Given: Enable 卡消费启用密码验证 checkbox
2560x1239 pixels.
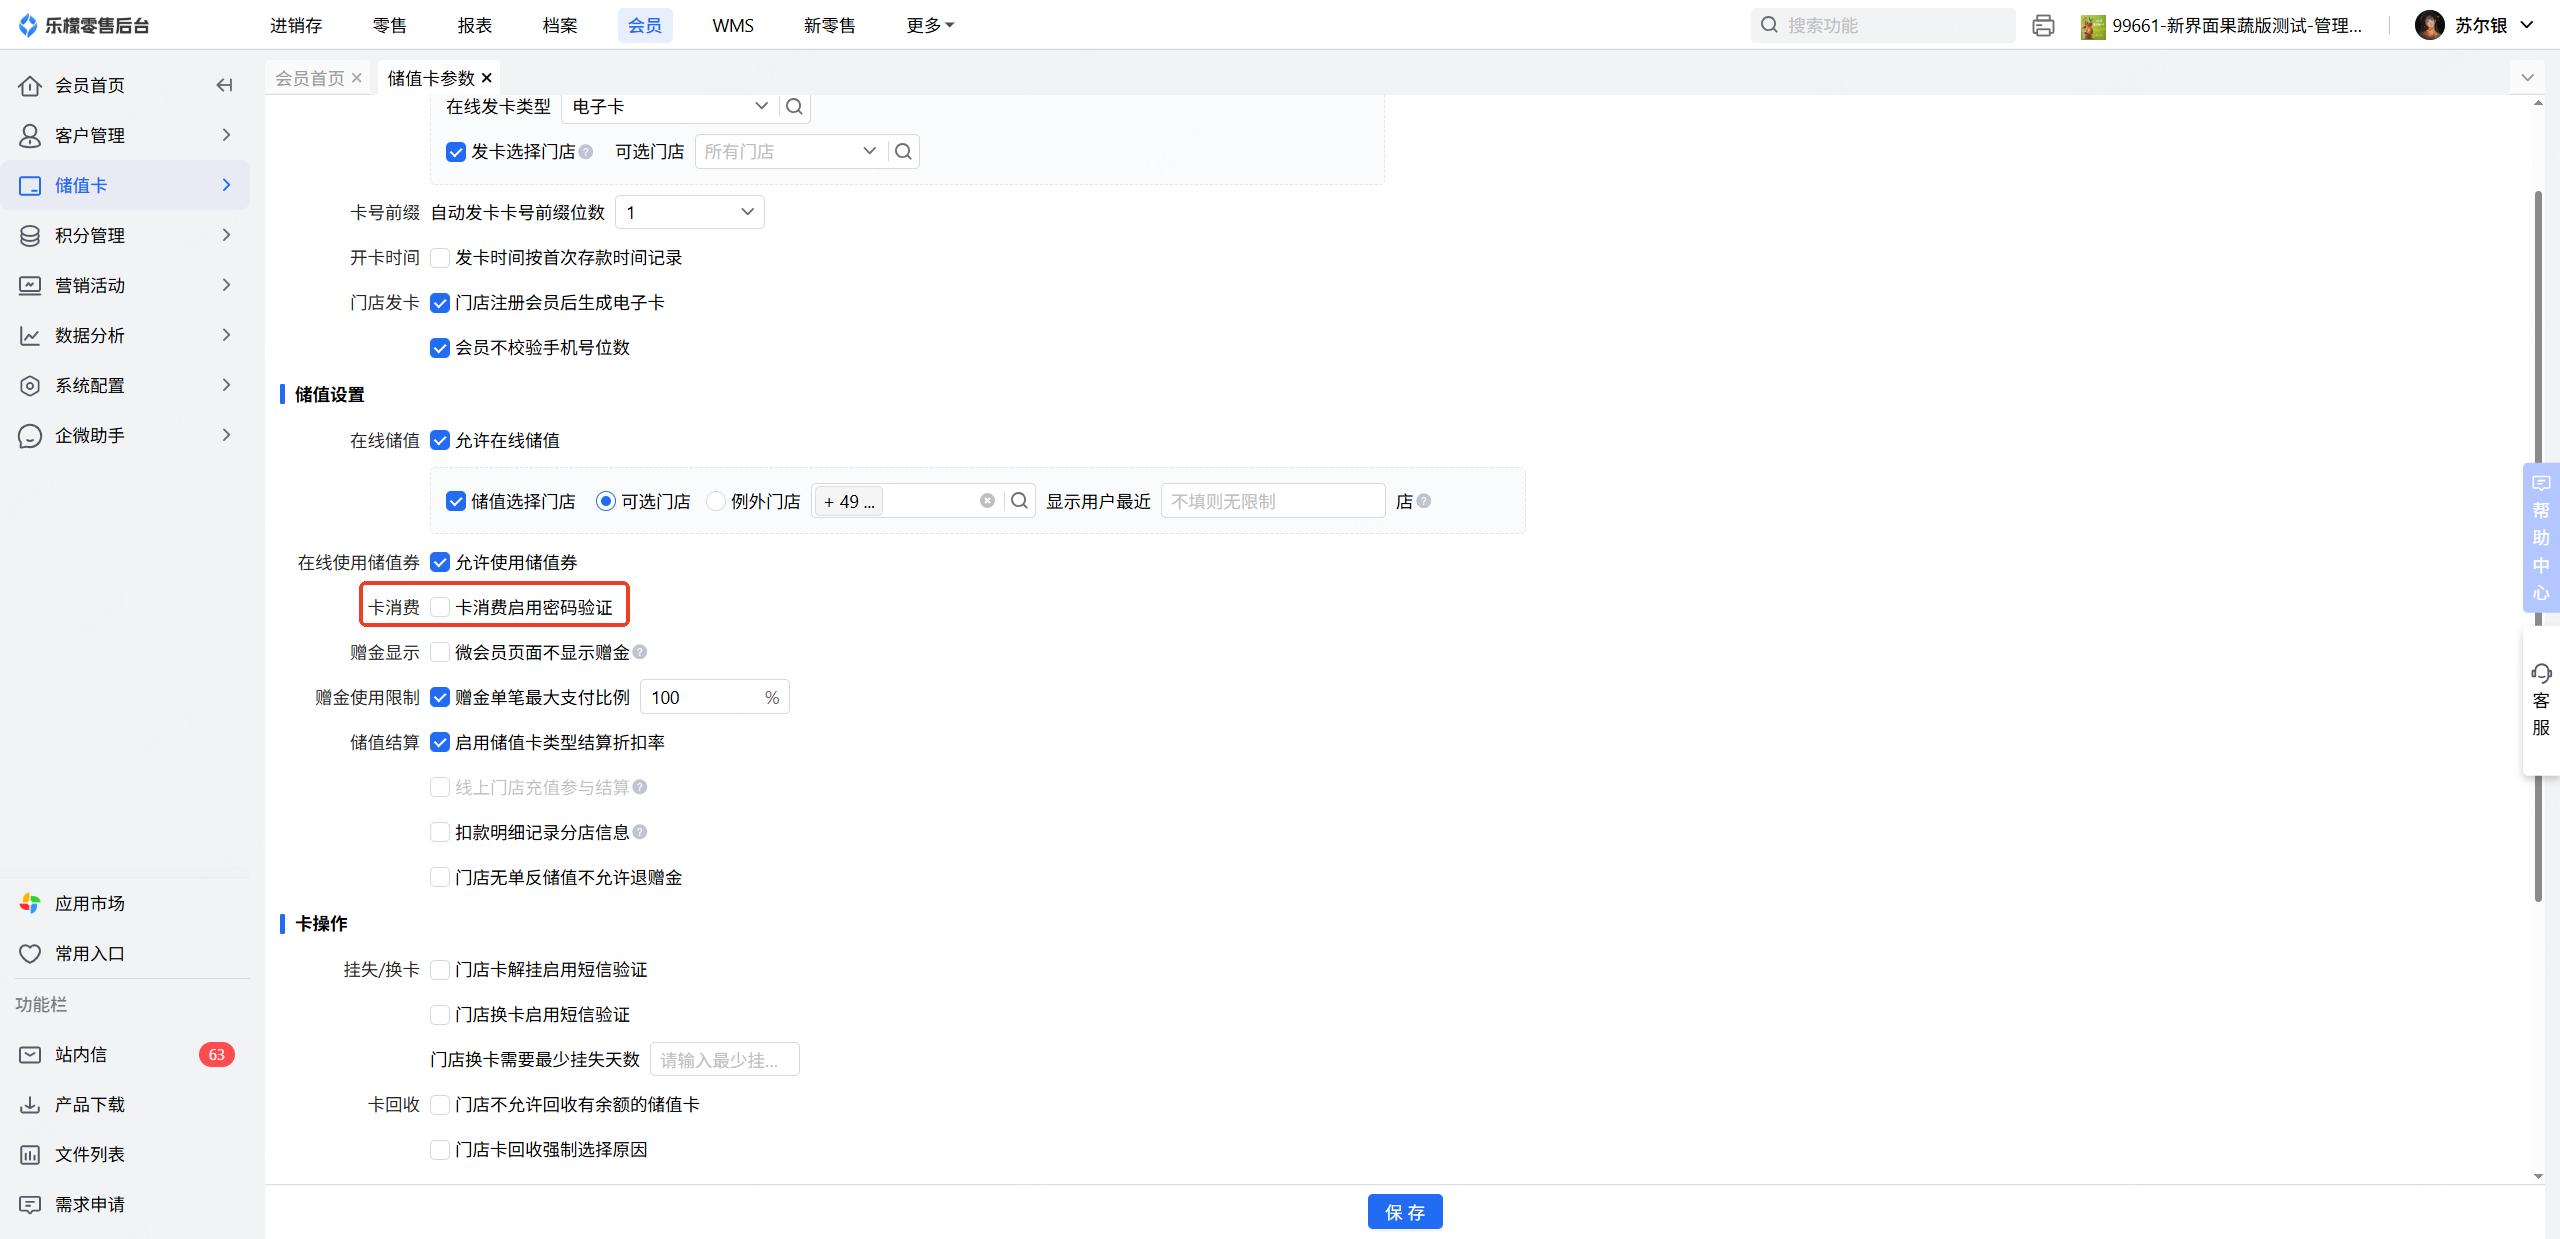Looking at the screenshot, I should tap(440, 607).
